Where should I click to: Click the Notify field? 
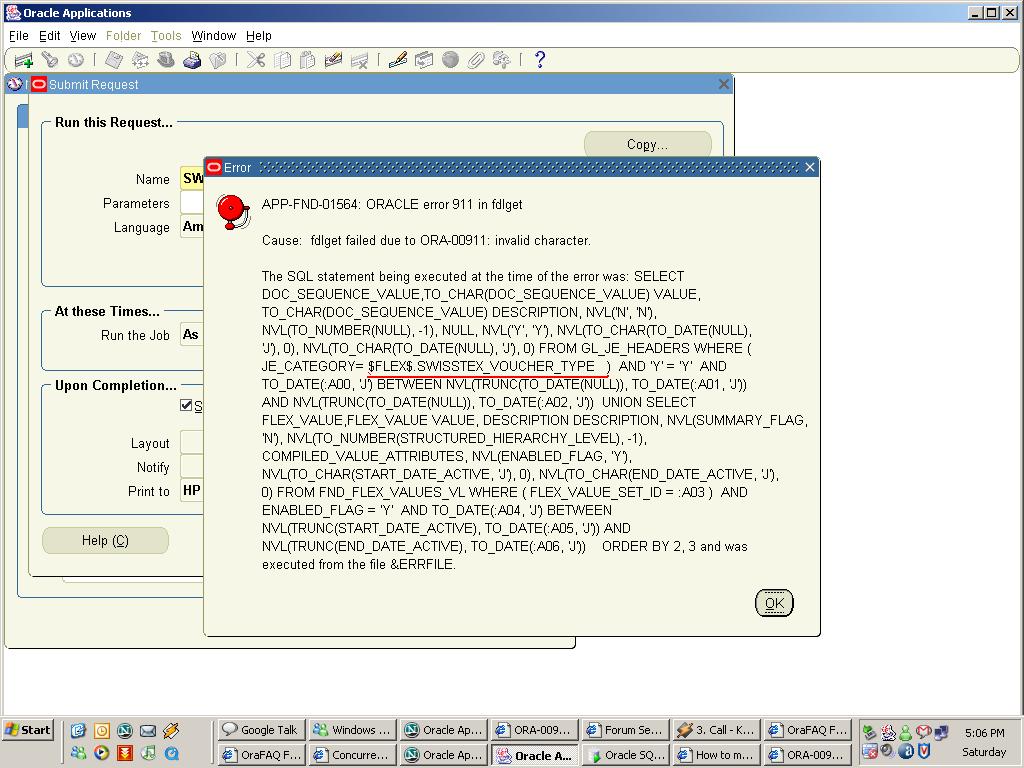(192, 467)
